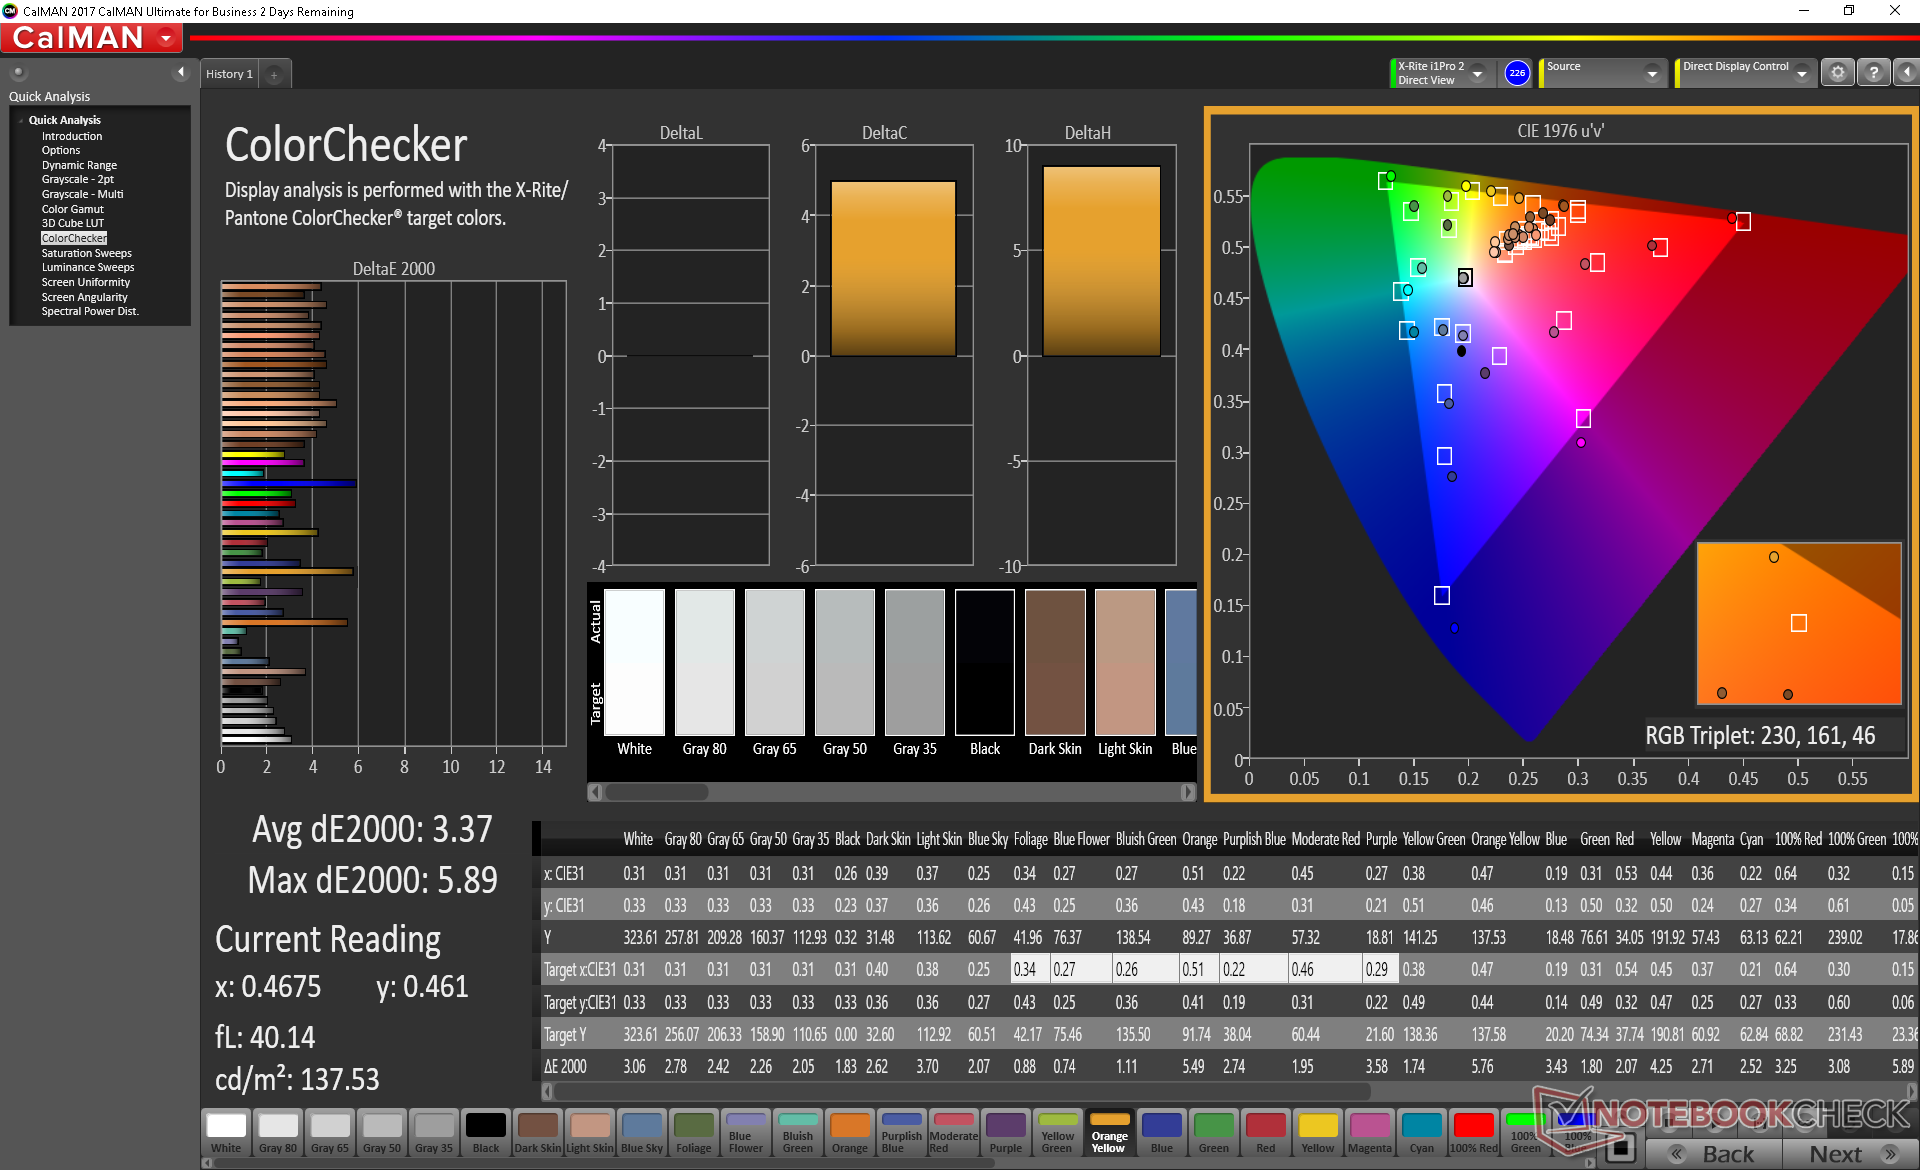The width and height of the screenshot is (1920, 1170).
Task: Select Saturation Sweeps in workflow list
Action: [86, 253]
